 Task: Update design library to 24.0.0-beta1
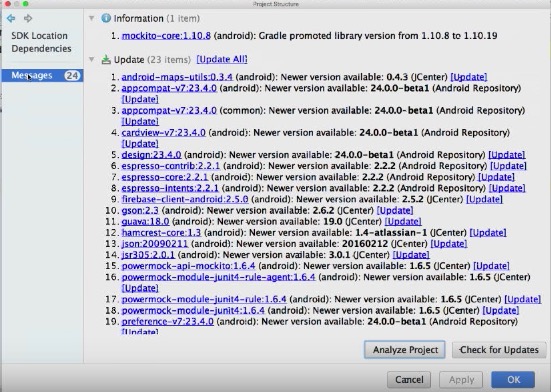tap(507, 155)
